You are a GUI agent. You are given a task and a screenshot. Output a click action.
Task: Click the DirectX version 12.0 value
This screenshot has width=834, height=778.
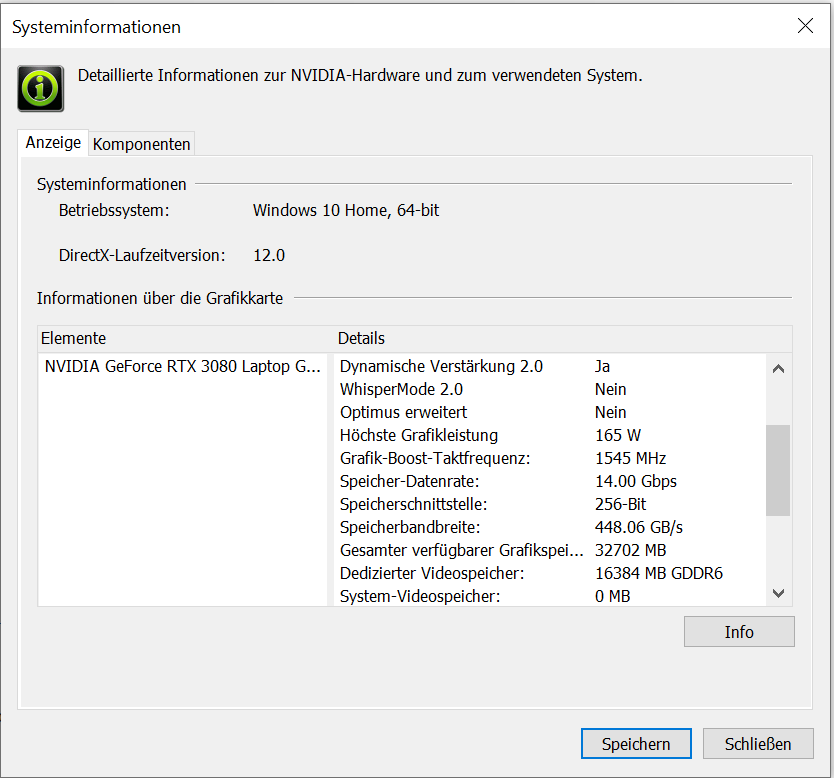[269, 255]
